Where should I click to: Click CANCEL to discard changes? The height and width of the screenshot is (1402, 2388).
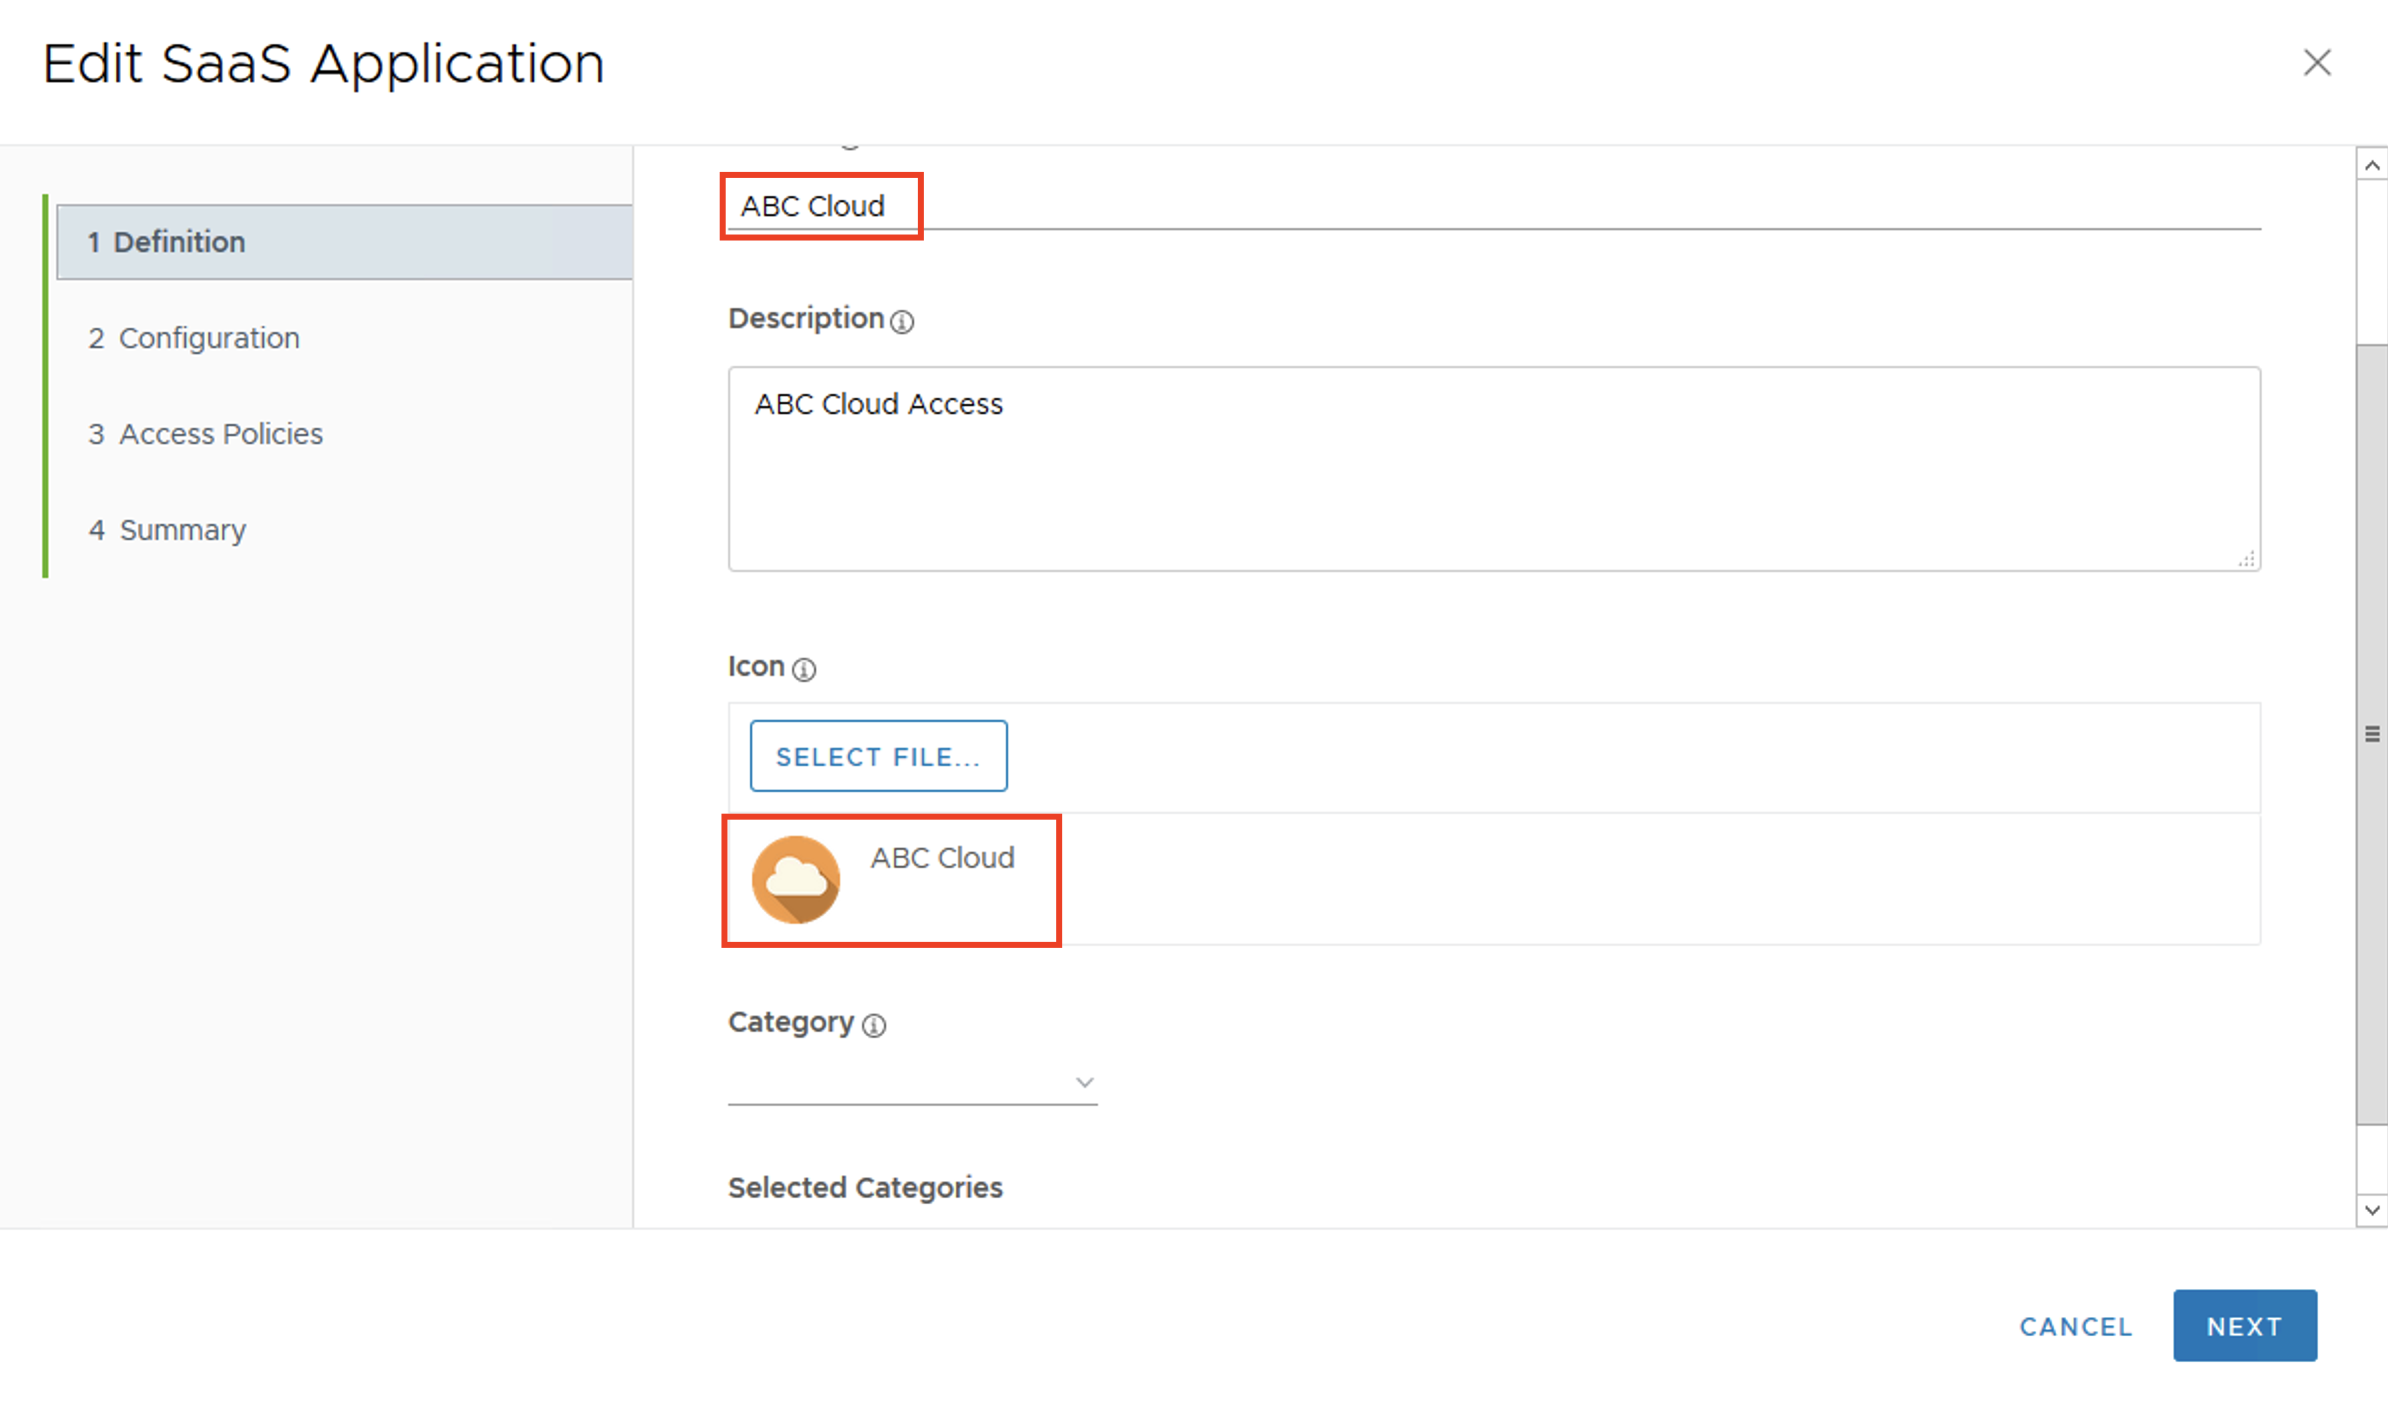click(2076, 1326)
